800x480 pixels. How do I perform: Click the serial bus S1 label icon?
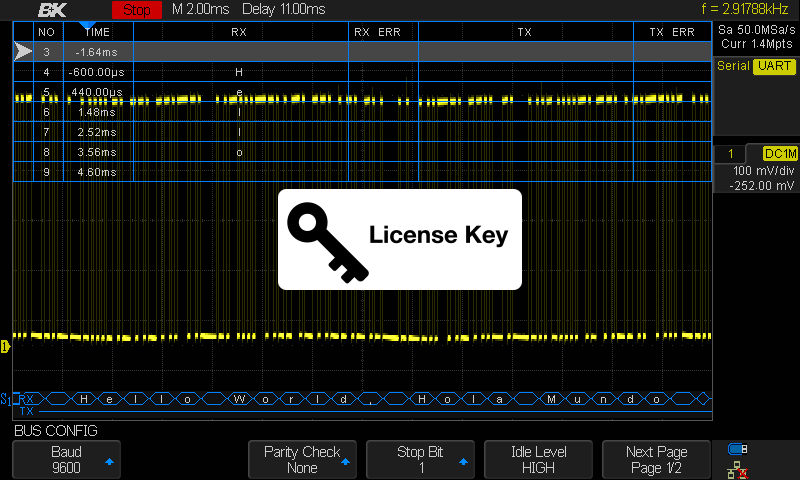pyautogui.click(x=6, y=398)
